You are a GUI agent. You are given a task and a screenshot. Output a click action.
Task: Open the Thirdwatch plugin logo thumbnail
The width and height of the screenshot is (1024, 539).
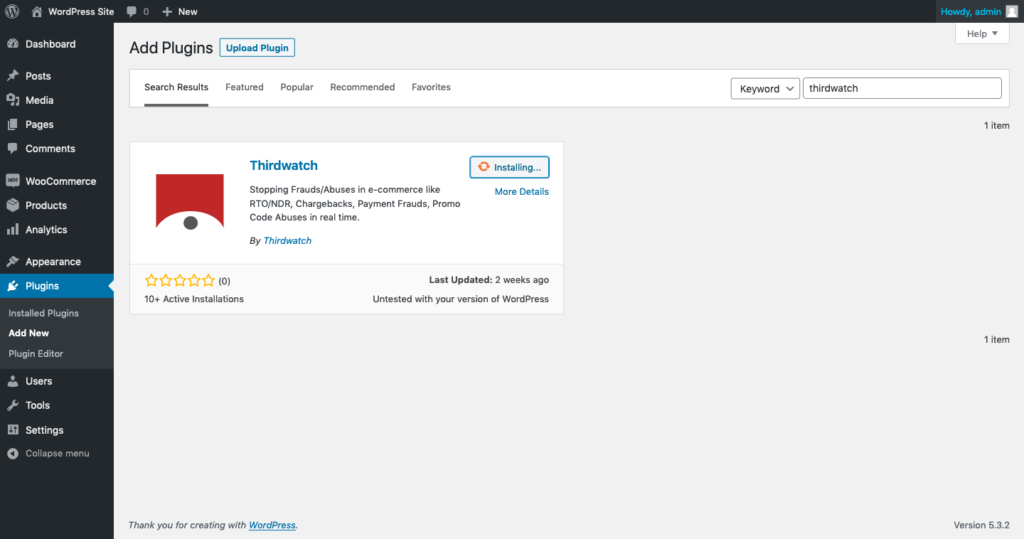[x=190, y=202]
